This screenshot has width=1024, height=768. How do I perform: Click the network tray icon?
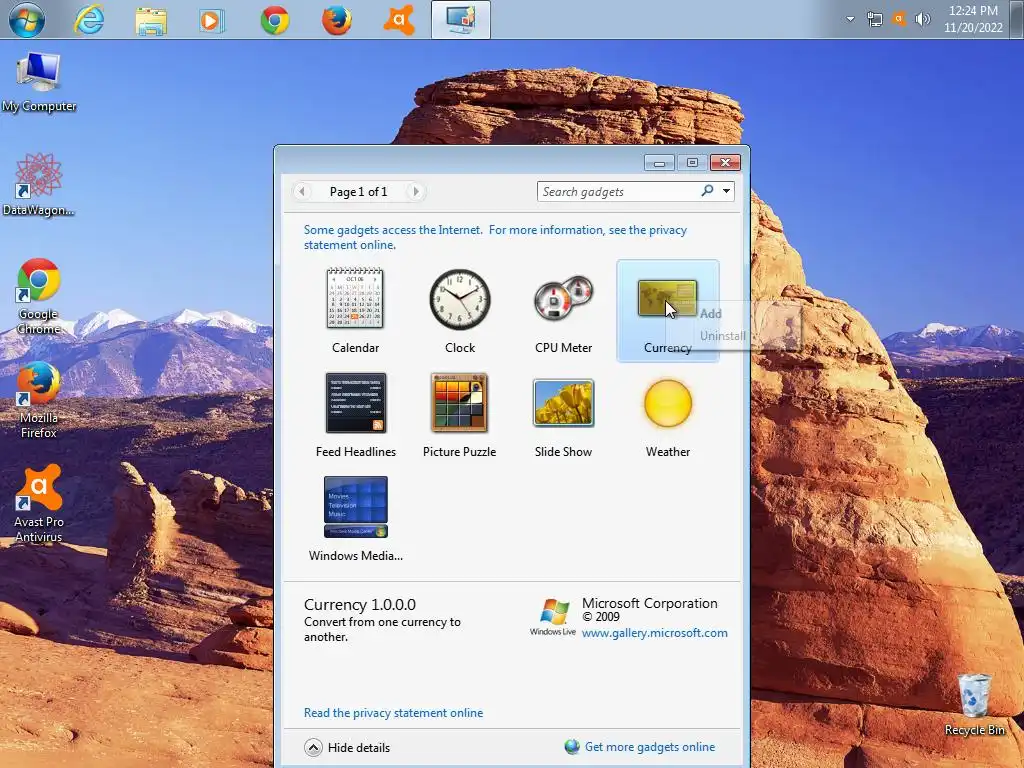tap(874, 19)
